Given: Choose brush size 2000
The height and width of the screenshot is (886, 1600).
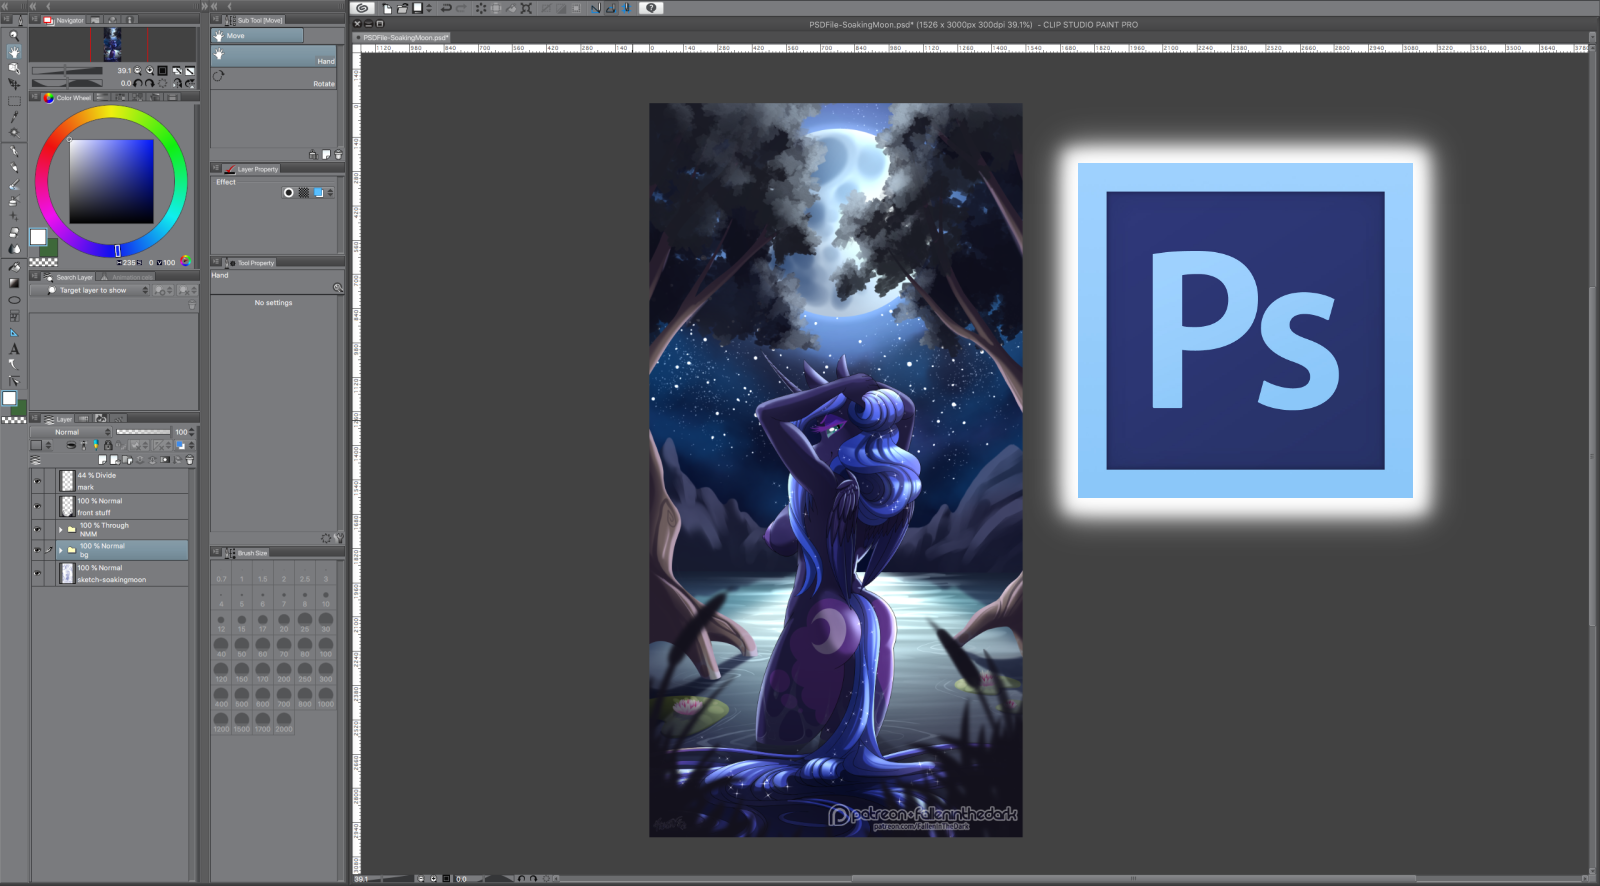Looking at the screenshot, I should tap(284, 723).
